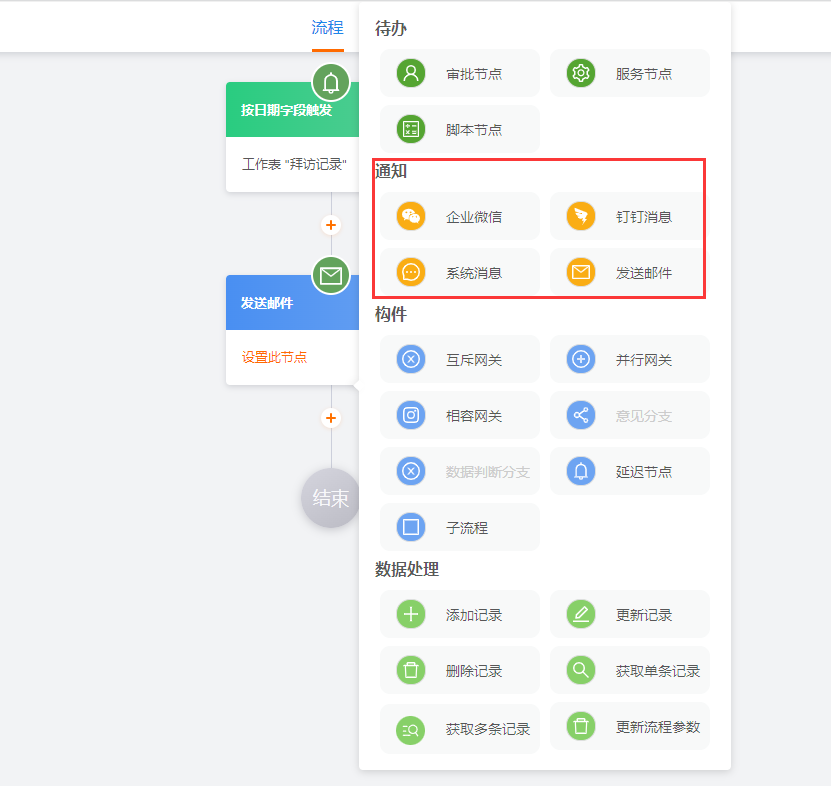Select the 更新记录 label
Viewport: 831px width, 786px height.
pyautogui.click(x=644, y=615)
